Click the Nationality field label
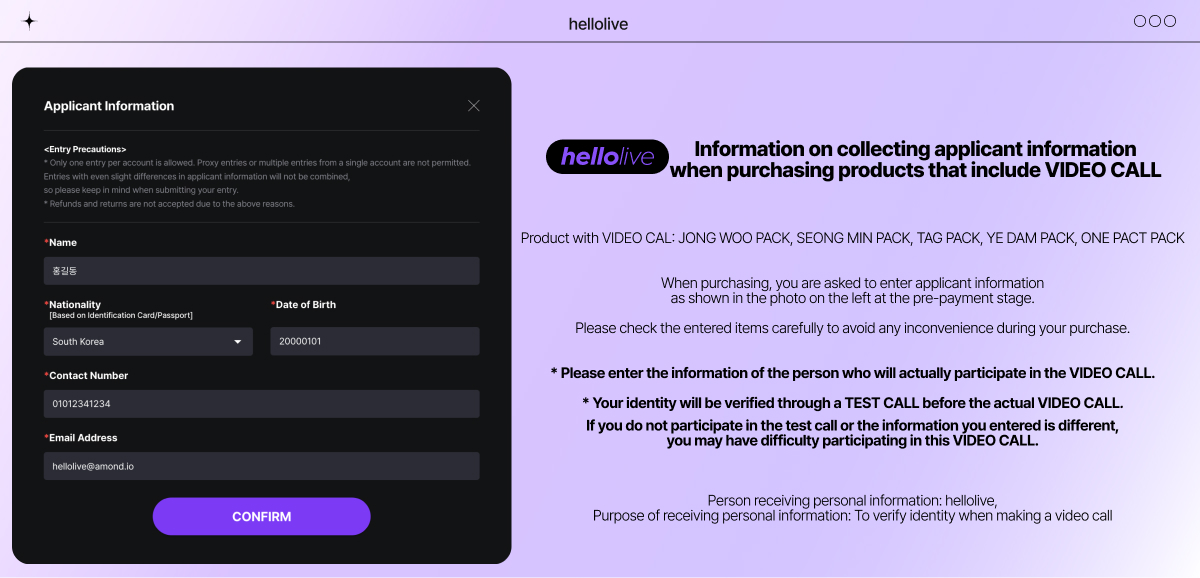 75,304
